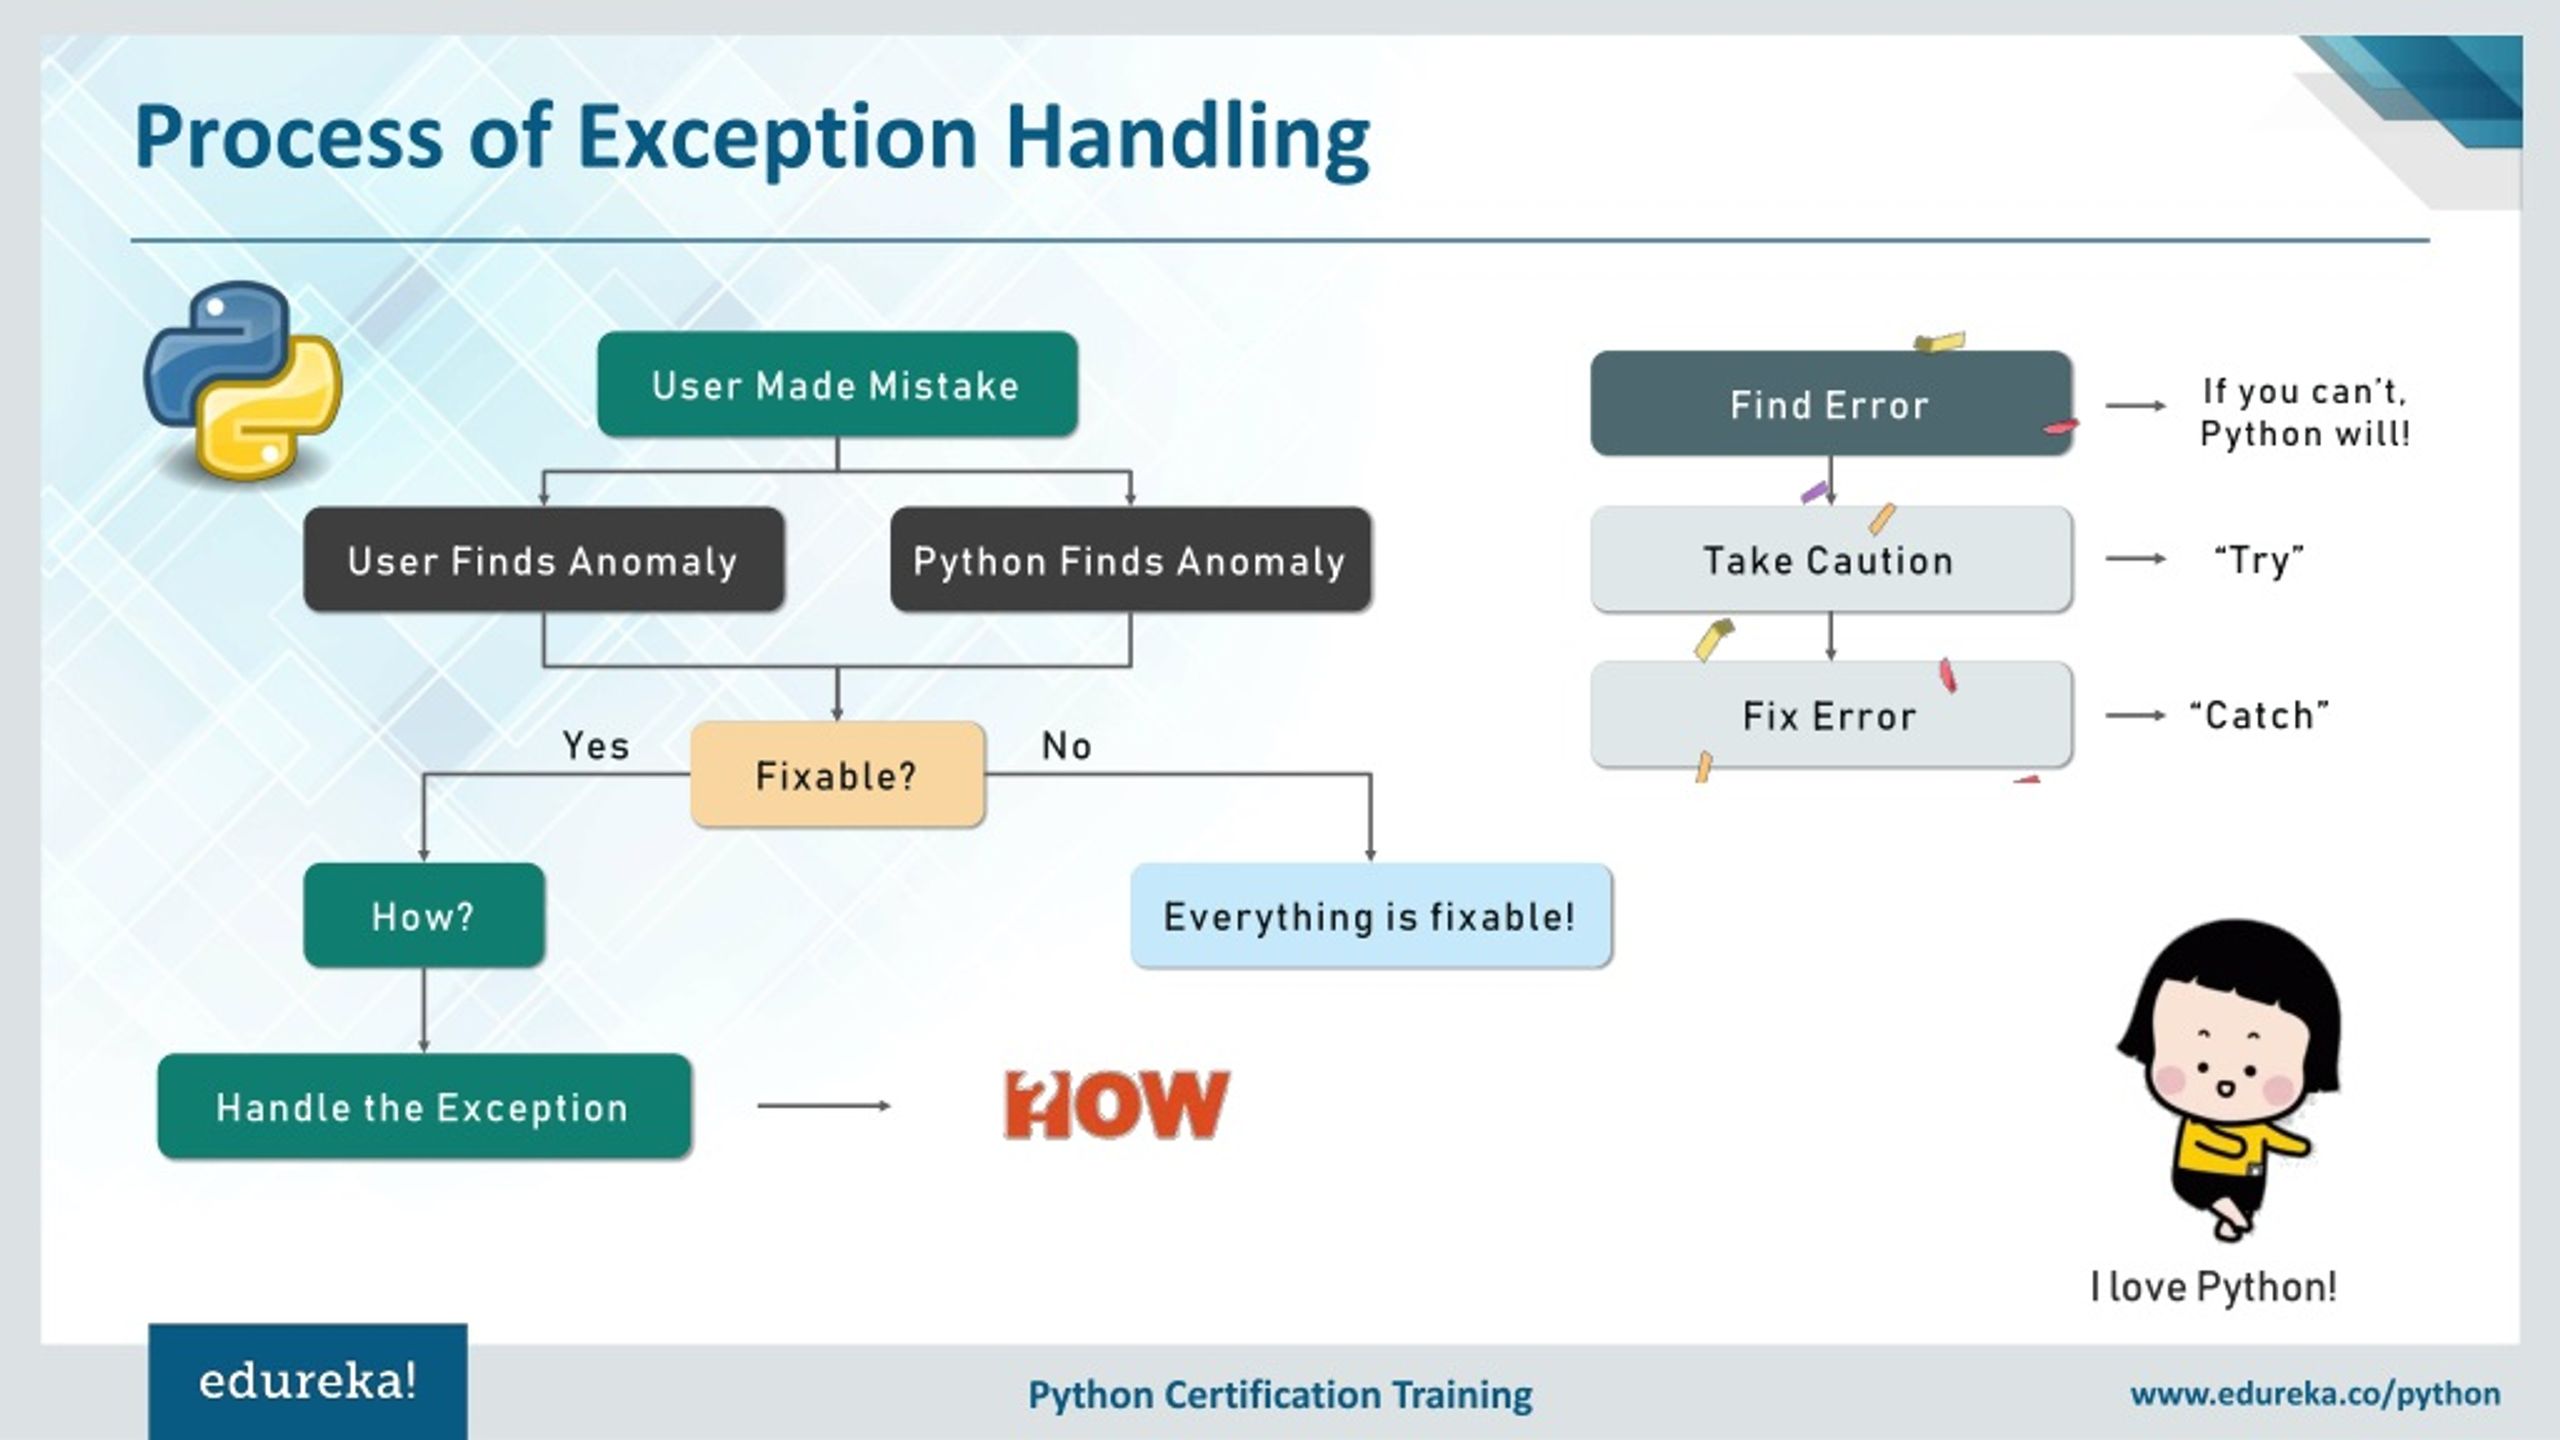Viewport: 2560px width, 1440px height.
Task: Select the 'Fixable?' decision diamond
Action: pos(837,775)
